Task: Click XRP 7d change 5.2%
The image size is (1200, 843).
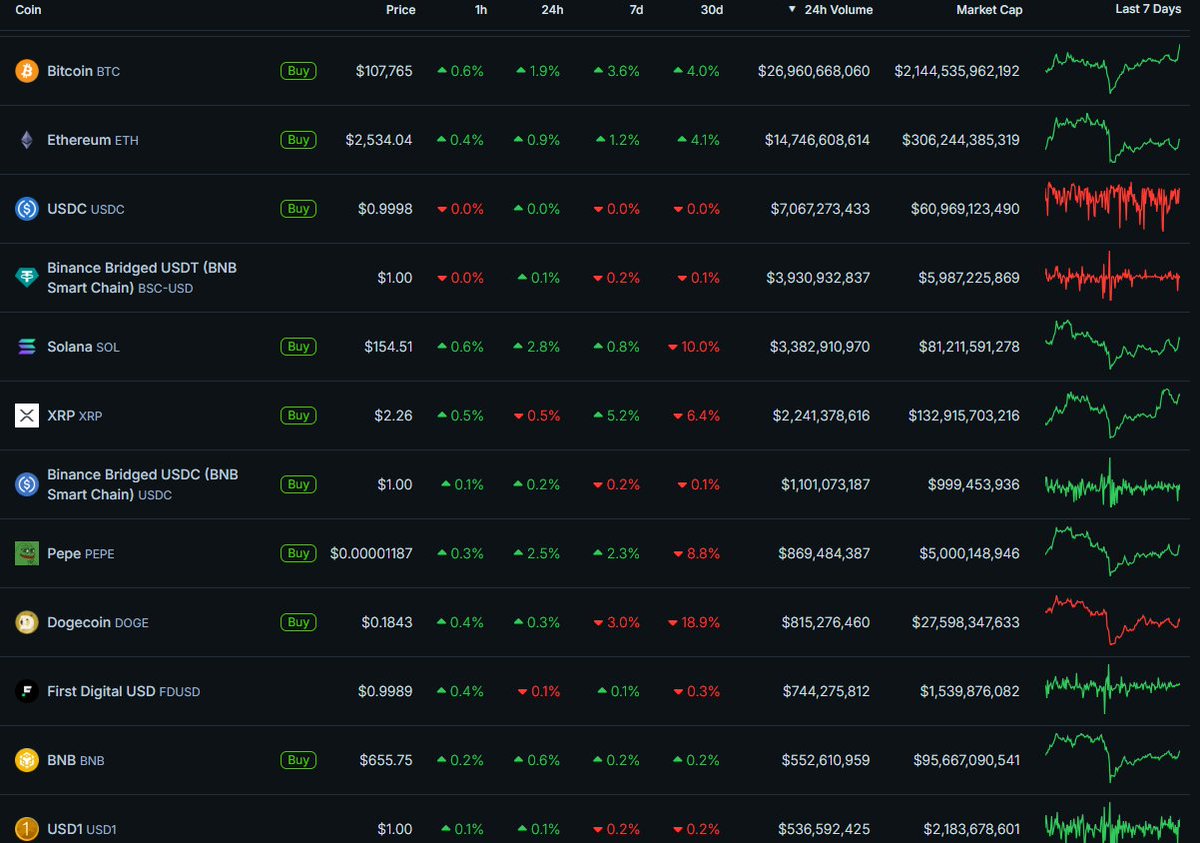Action: click(616, 415)
